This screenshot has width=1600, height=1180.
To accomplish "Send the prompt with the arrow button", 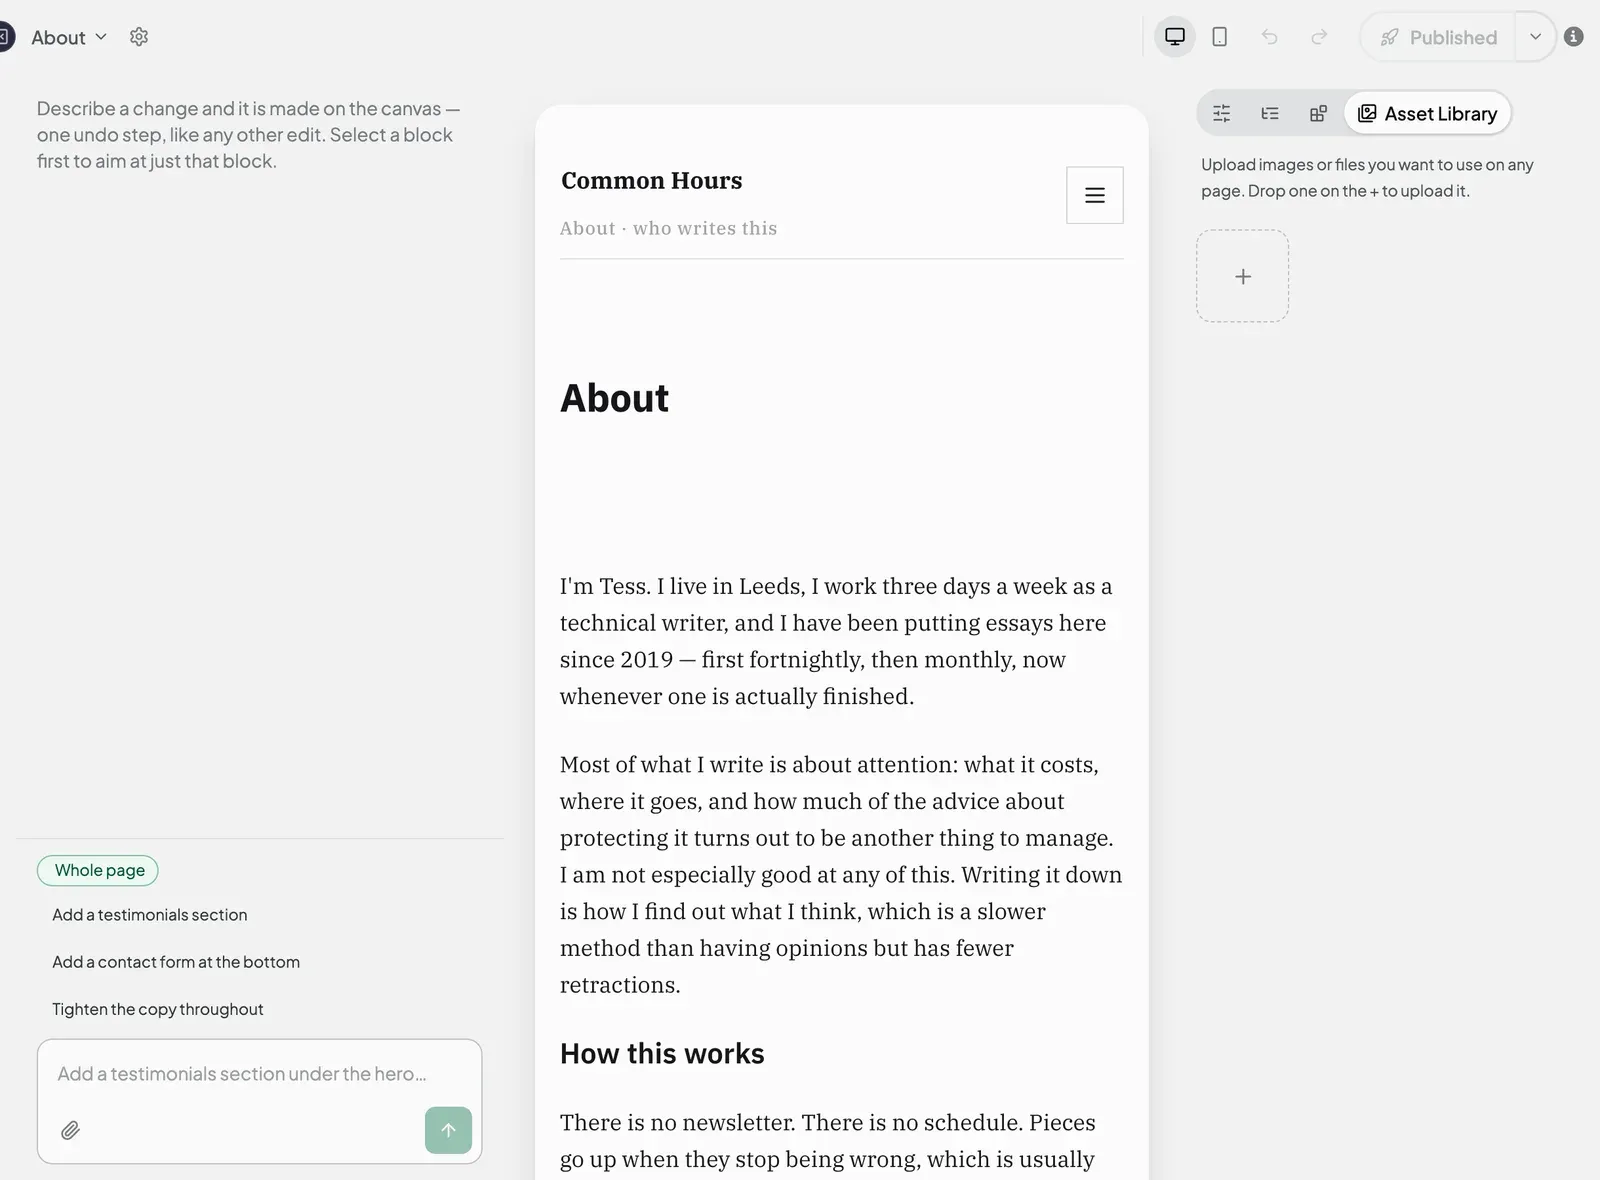I will click(448, 1130).
